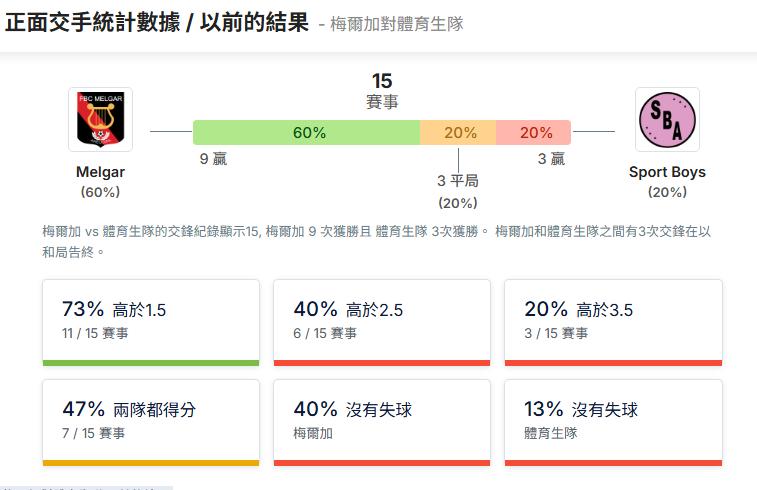Open the 20% over 3.5 card
757x490 pixels.
[x=614, y=322]
